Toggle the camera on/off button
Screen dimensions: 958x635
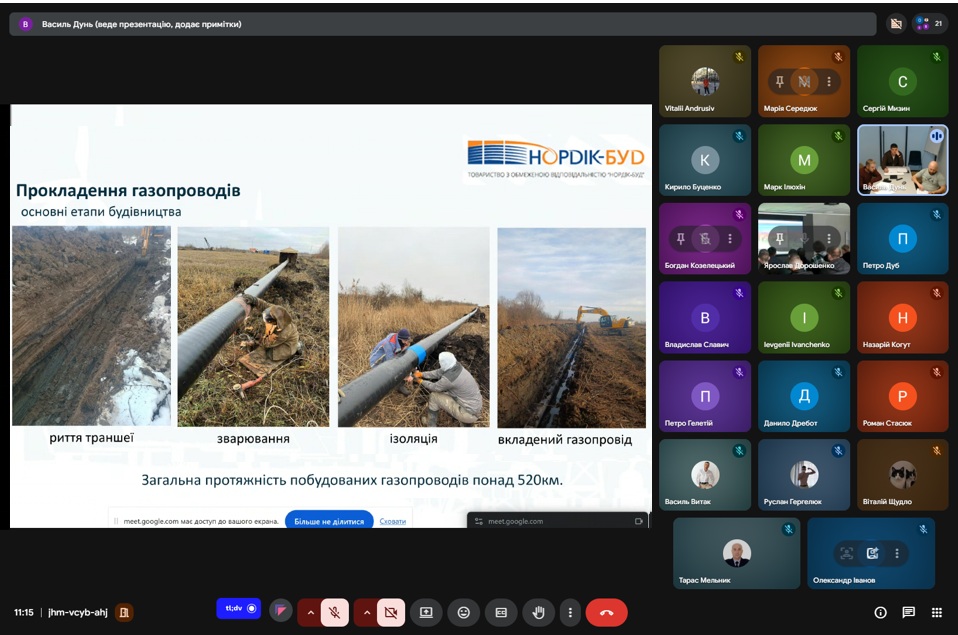click(391, 612)
